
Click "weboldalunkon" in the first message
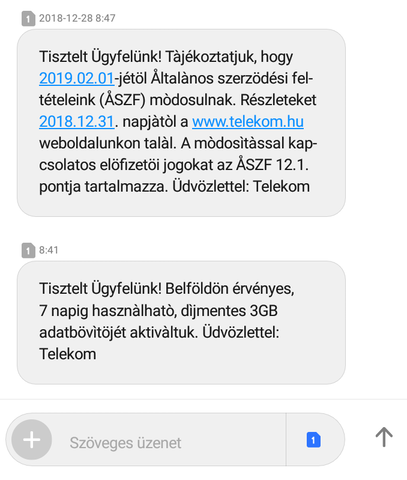point(90,143)
